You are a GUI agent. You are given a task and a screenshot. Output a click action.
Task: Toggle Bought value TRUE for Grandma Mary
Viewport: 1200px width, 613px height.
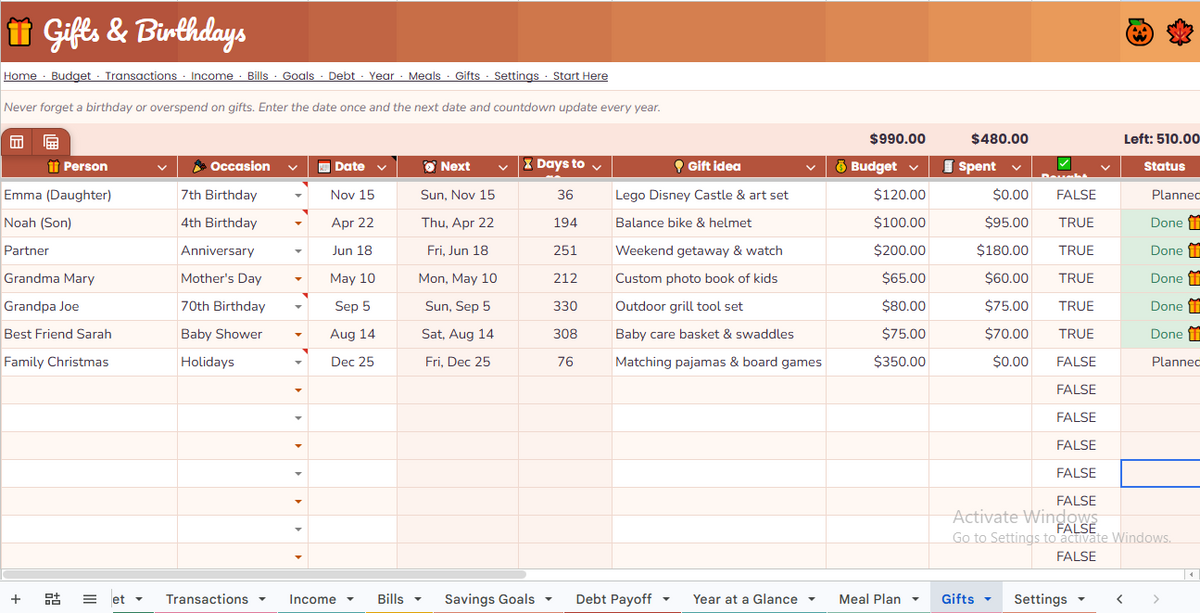(x=1076, y=279)
